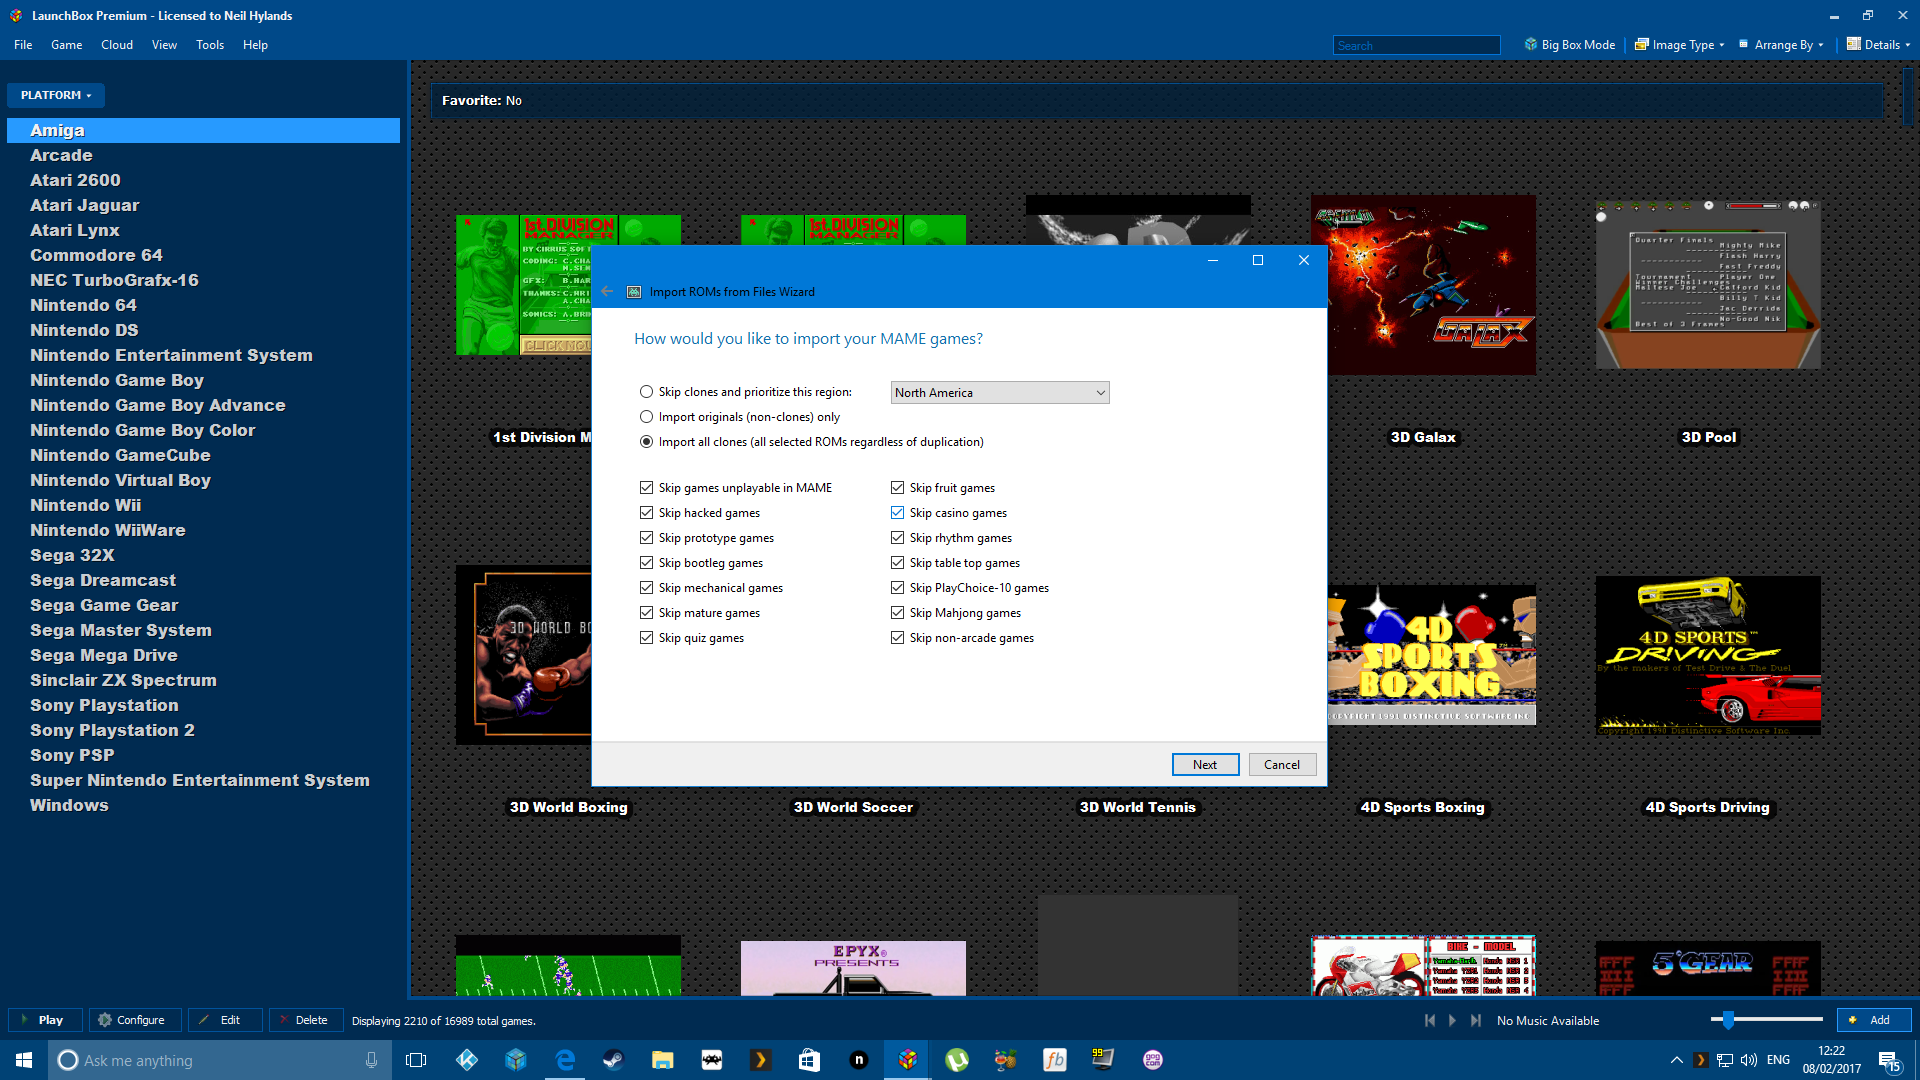
Task: Open File Explorer from the taskbar
Action: tap(662, 1060)
